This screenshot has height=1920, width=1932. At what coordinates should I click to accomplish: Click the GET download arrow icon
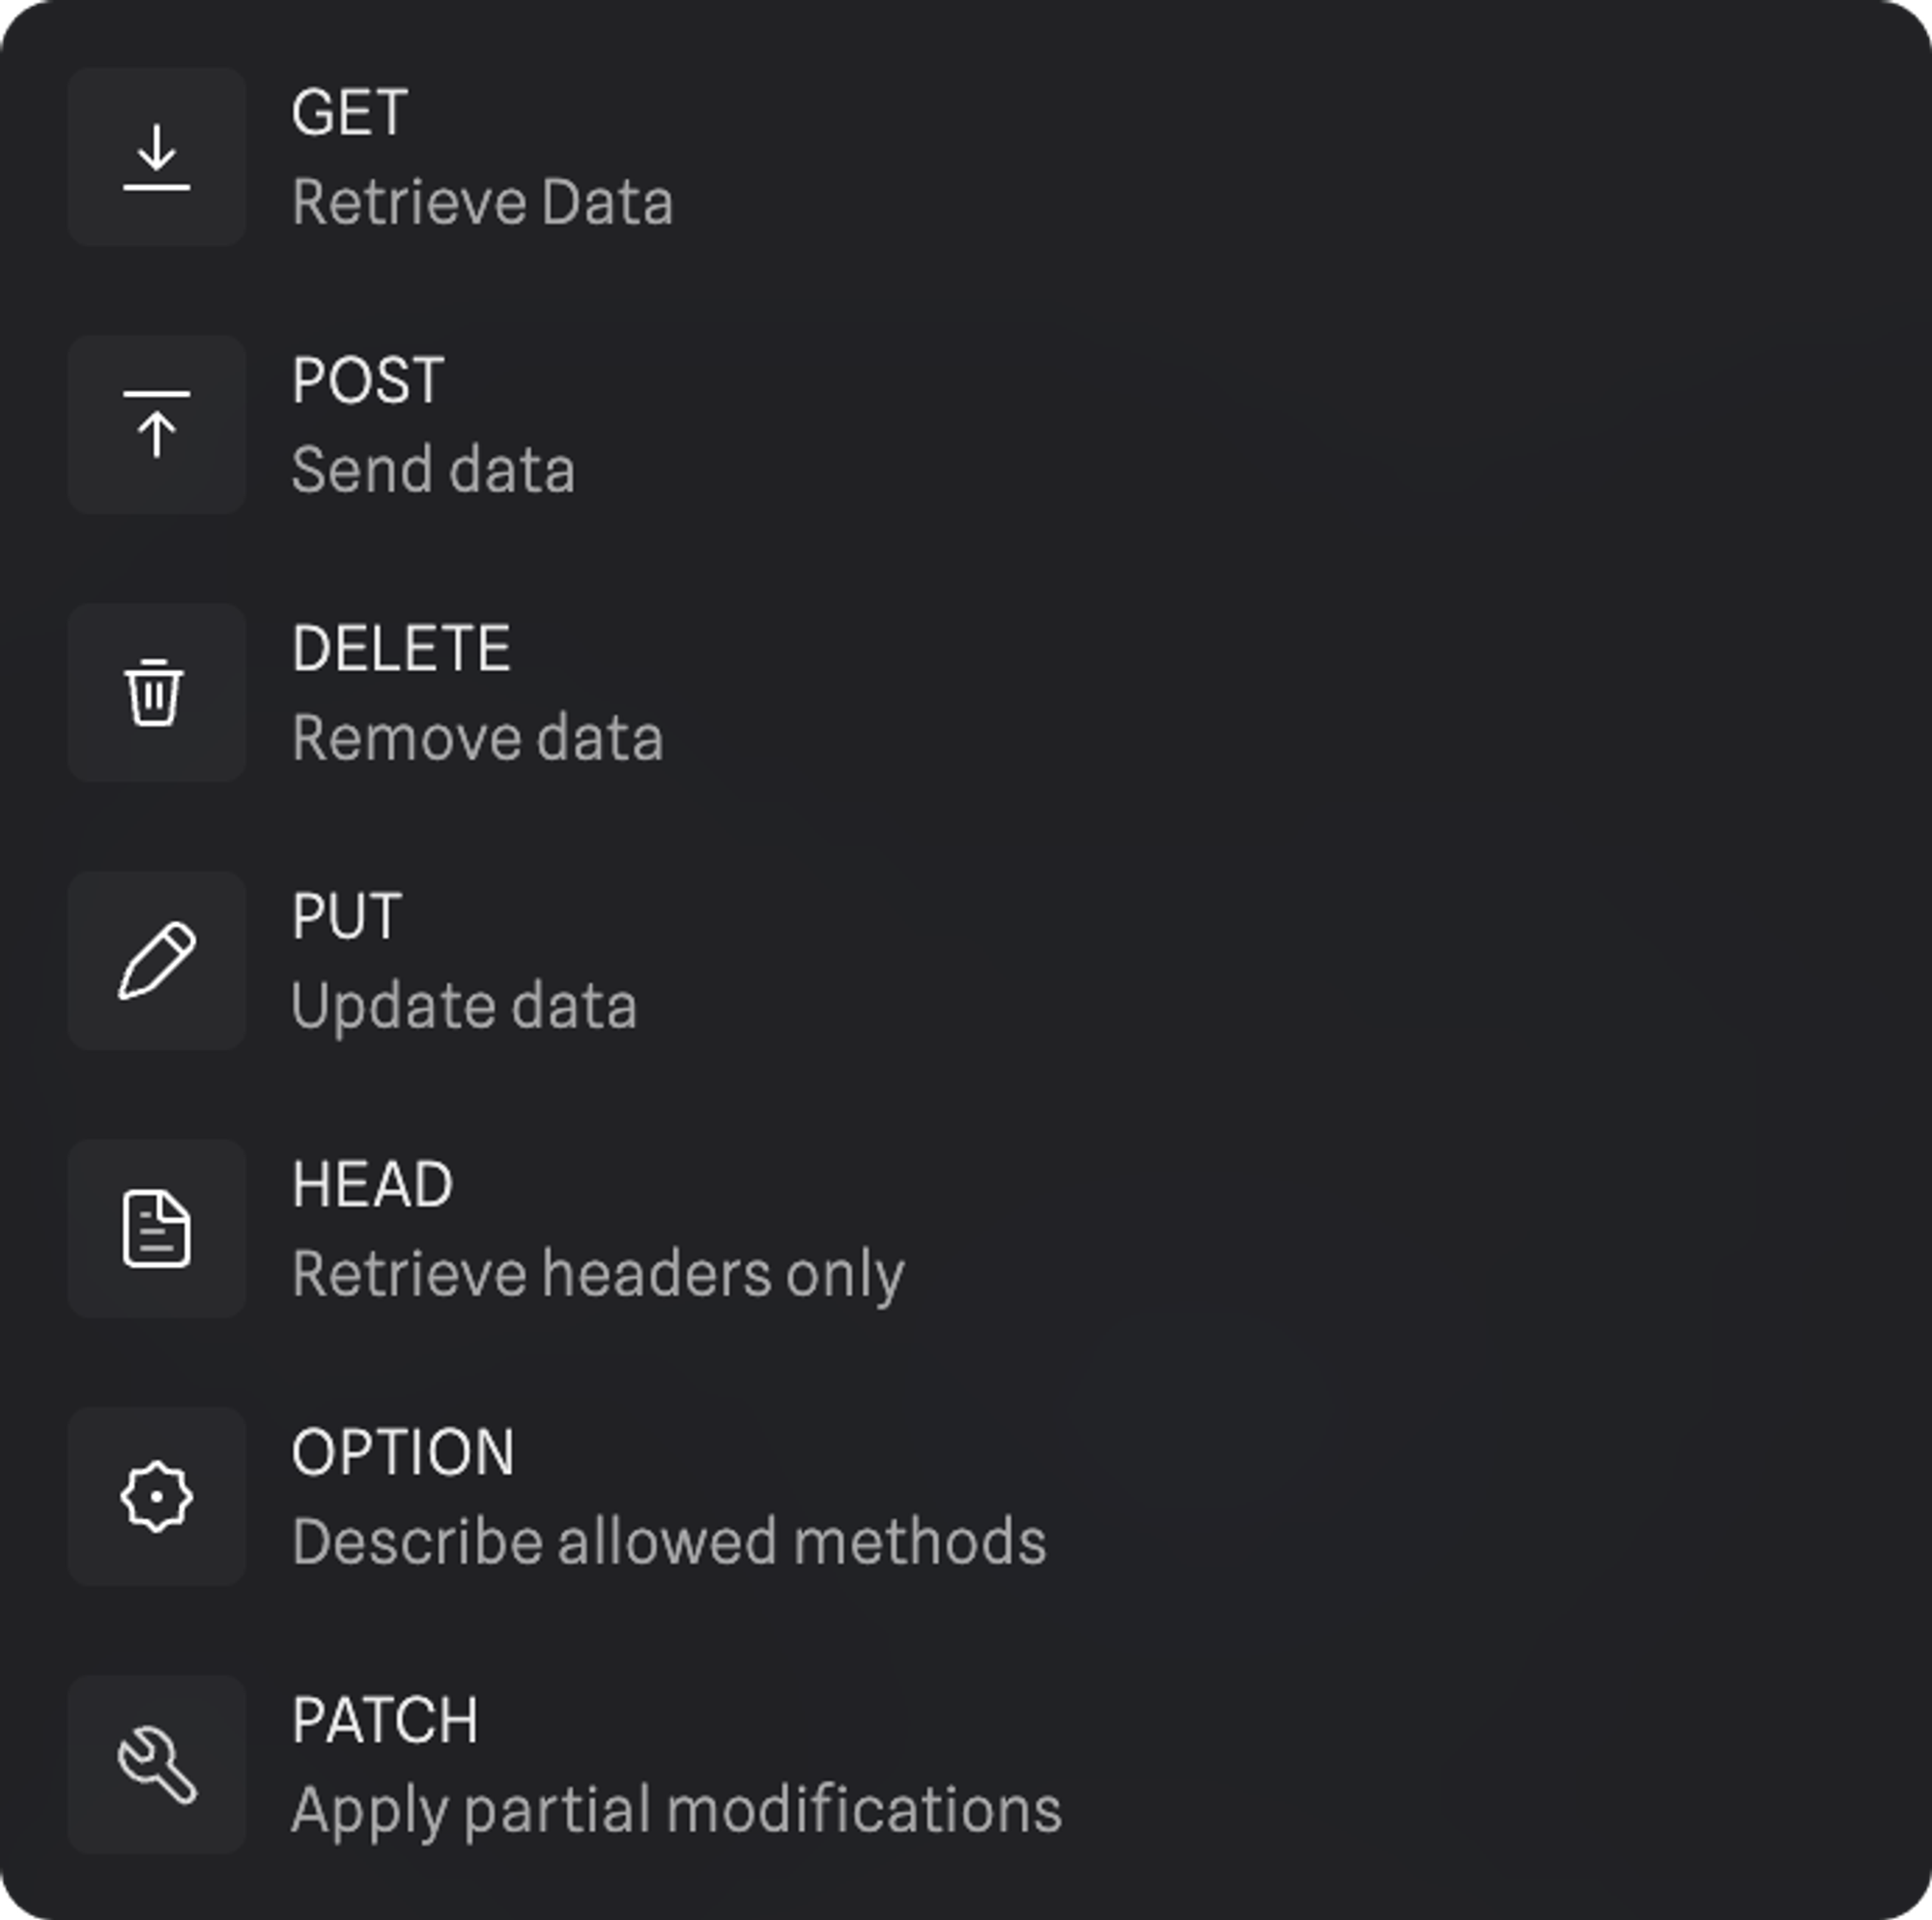coord(156,157)
